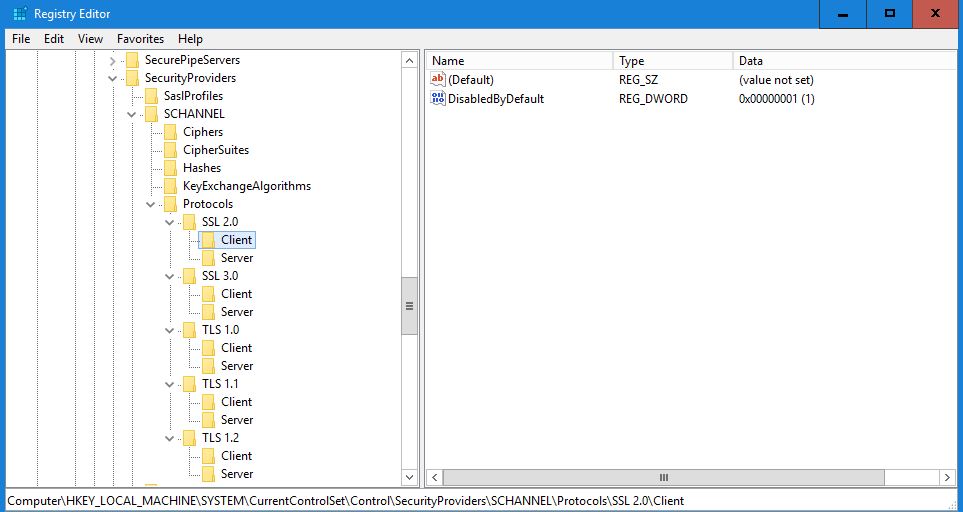Viewport: 963px width, 512px height.
Task: Select the SSL 2.0 folder icon
Action: tap(189, 222)
